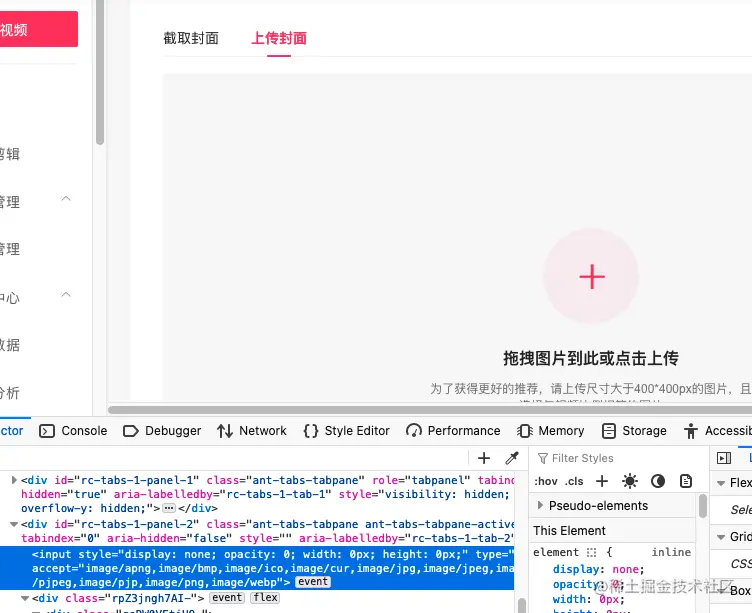Click the 拖拽图片到此或点击上传 text

click(591, 358)
